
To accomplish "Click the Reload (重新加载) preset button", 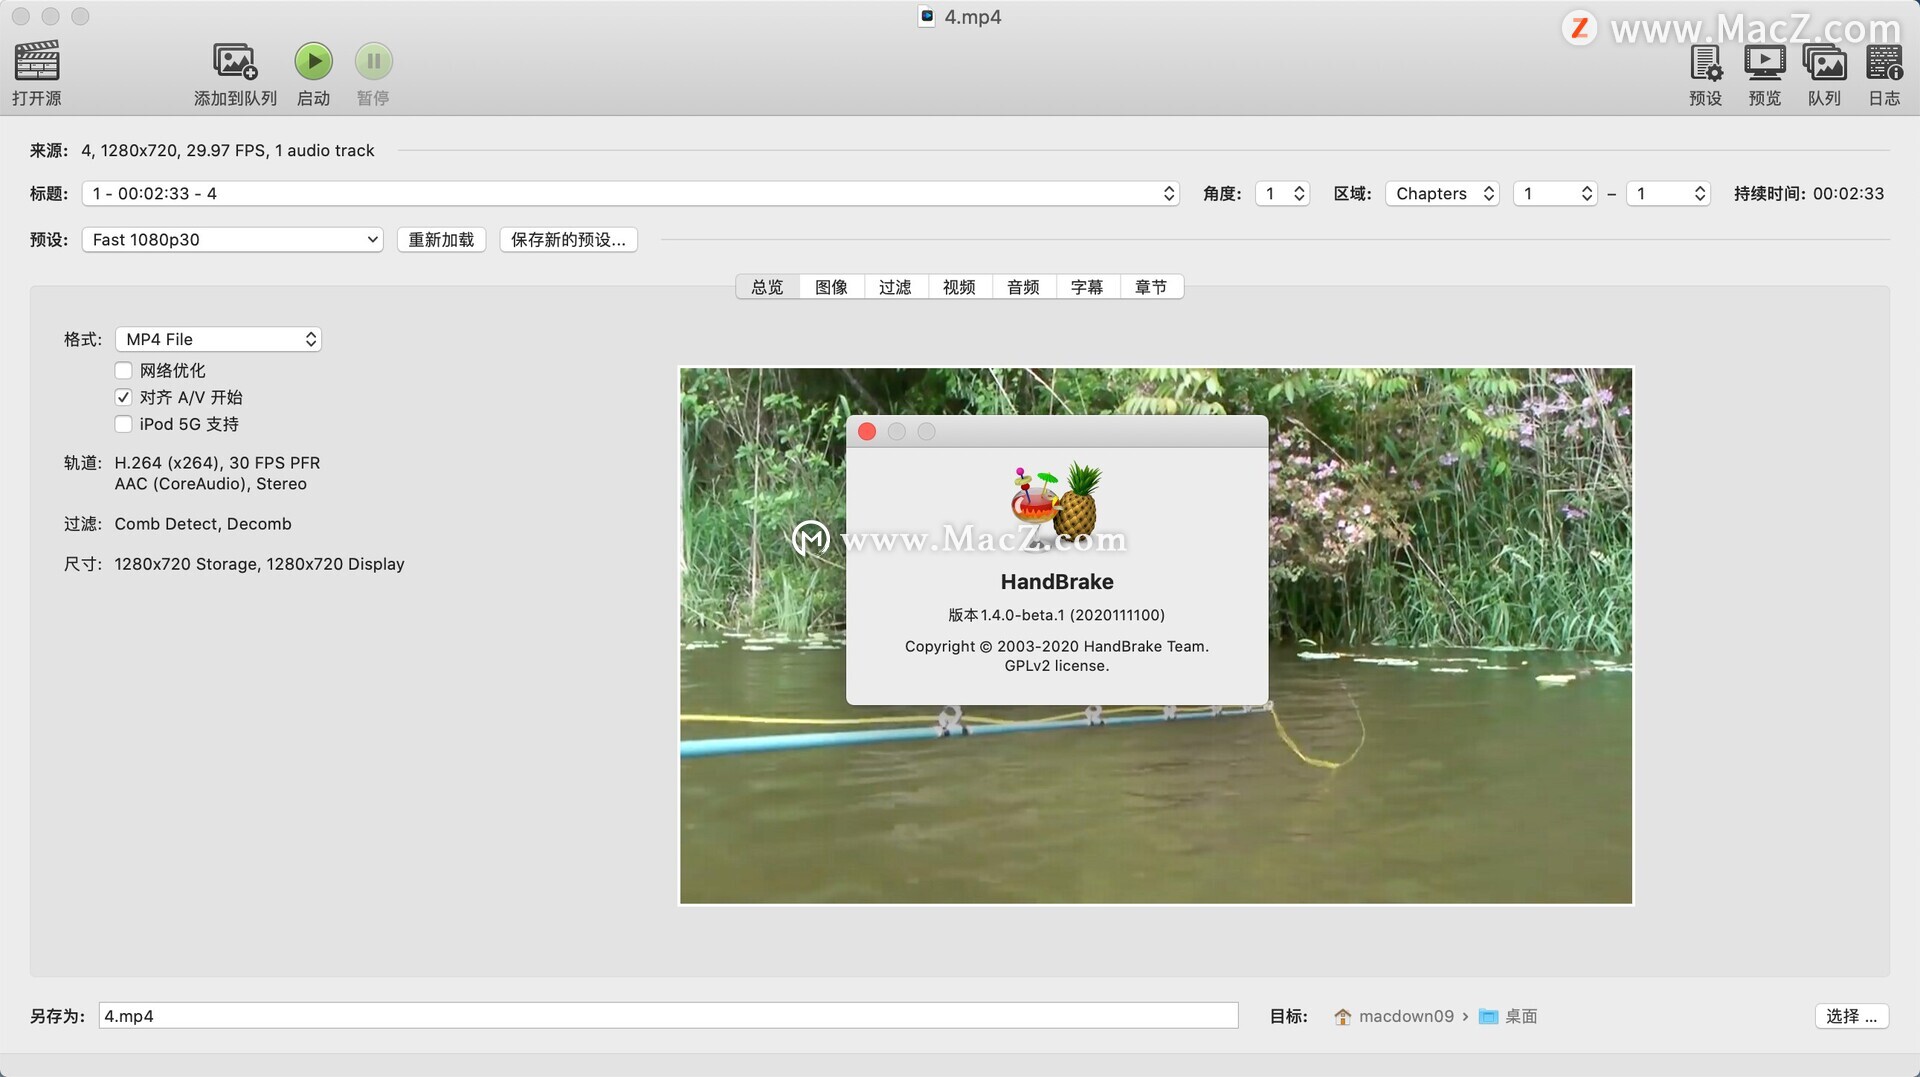I will point(441,239).
